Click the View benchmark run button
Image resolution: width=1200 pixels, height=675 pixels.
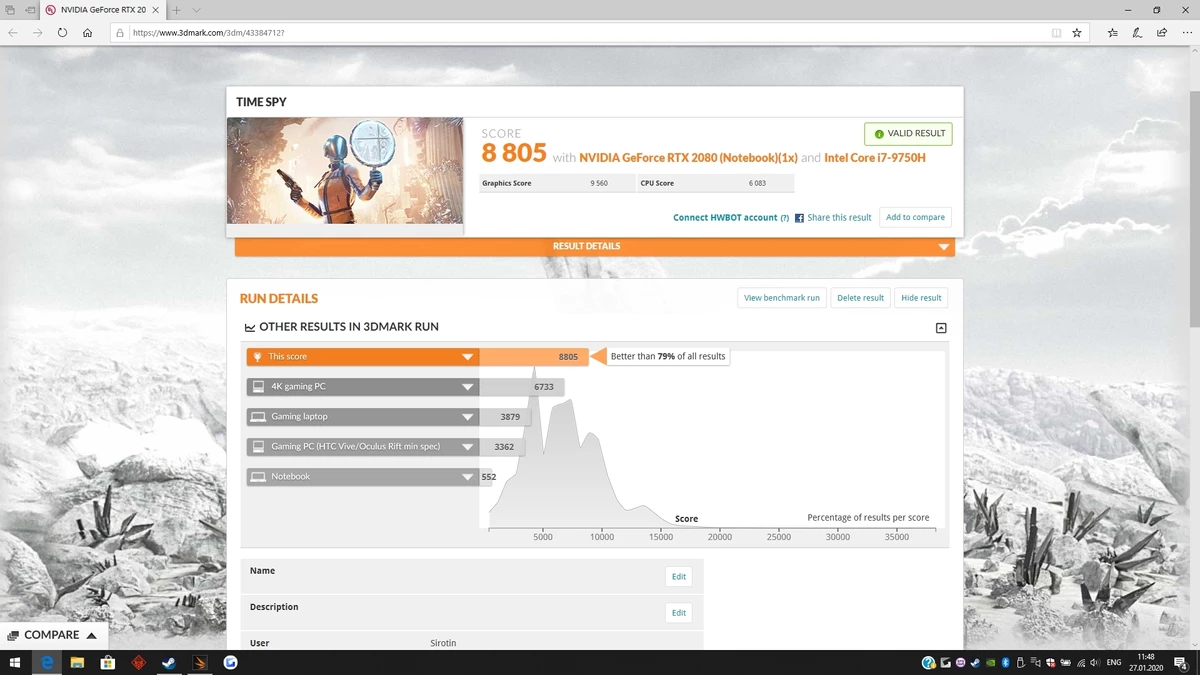point(782,298)
